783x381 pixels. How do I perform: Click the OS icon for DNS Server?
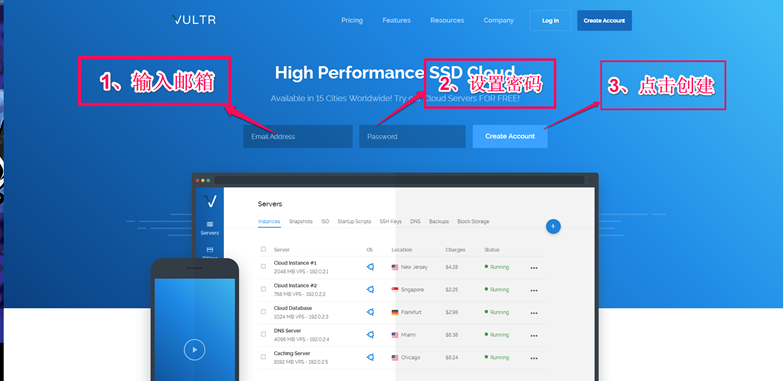(x=370, y=335)
